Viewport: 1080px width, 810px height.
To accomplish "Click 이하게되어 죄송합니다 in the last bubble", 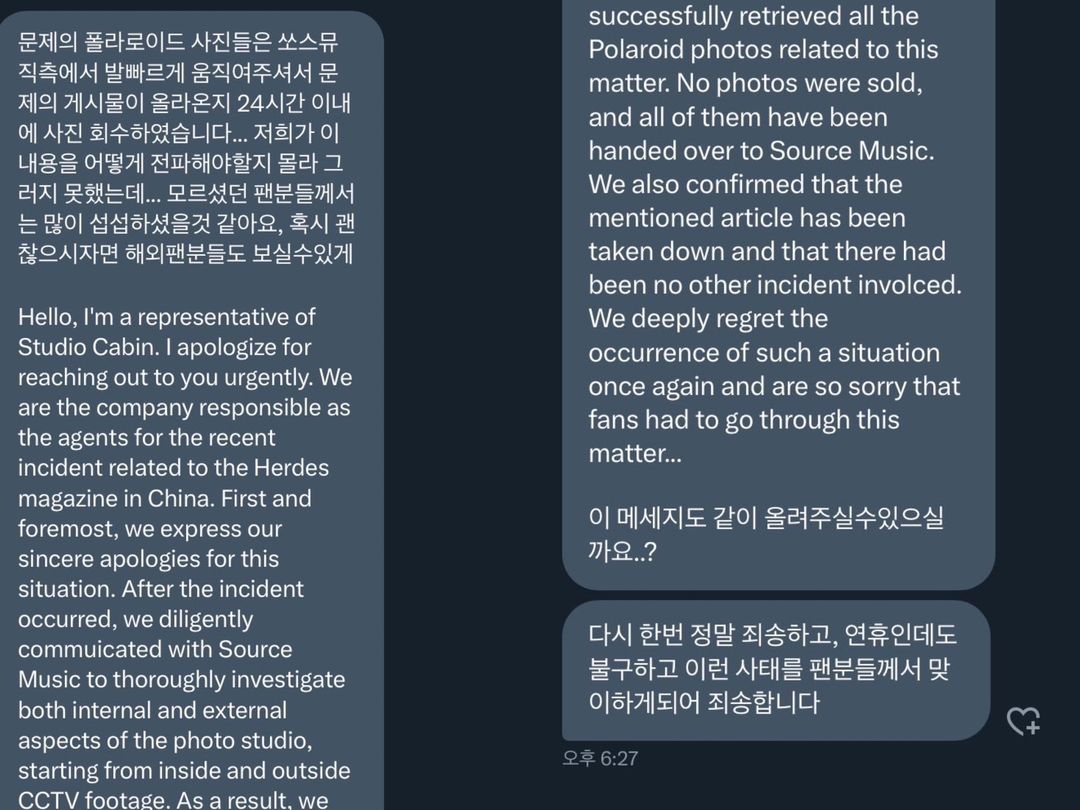I will pos(704,702).
